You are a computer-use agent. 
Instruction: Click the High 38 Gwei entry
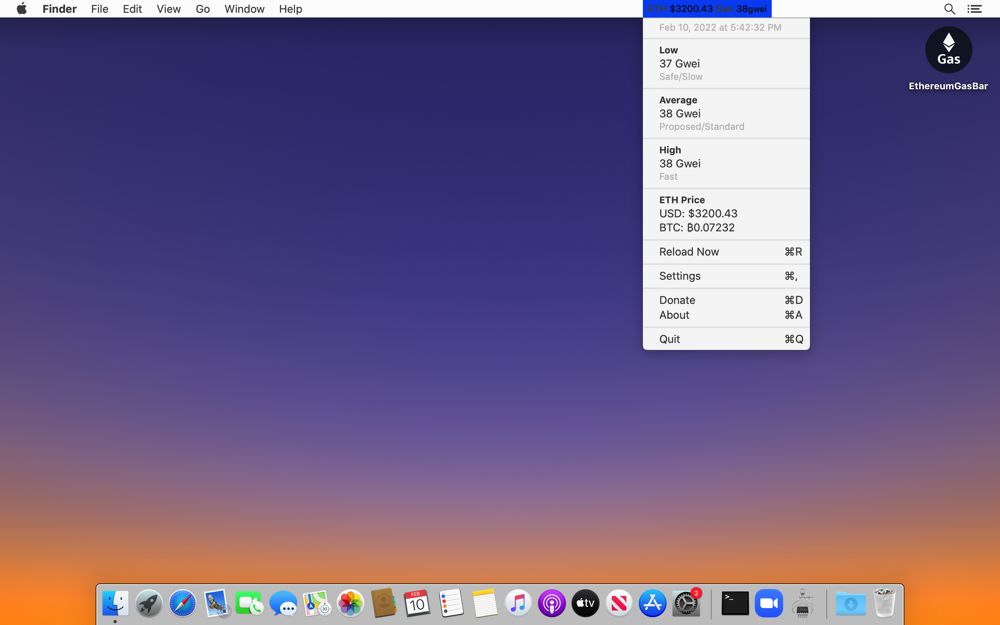point(726,163)
